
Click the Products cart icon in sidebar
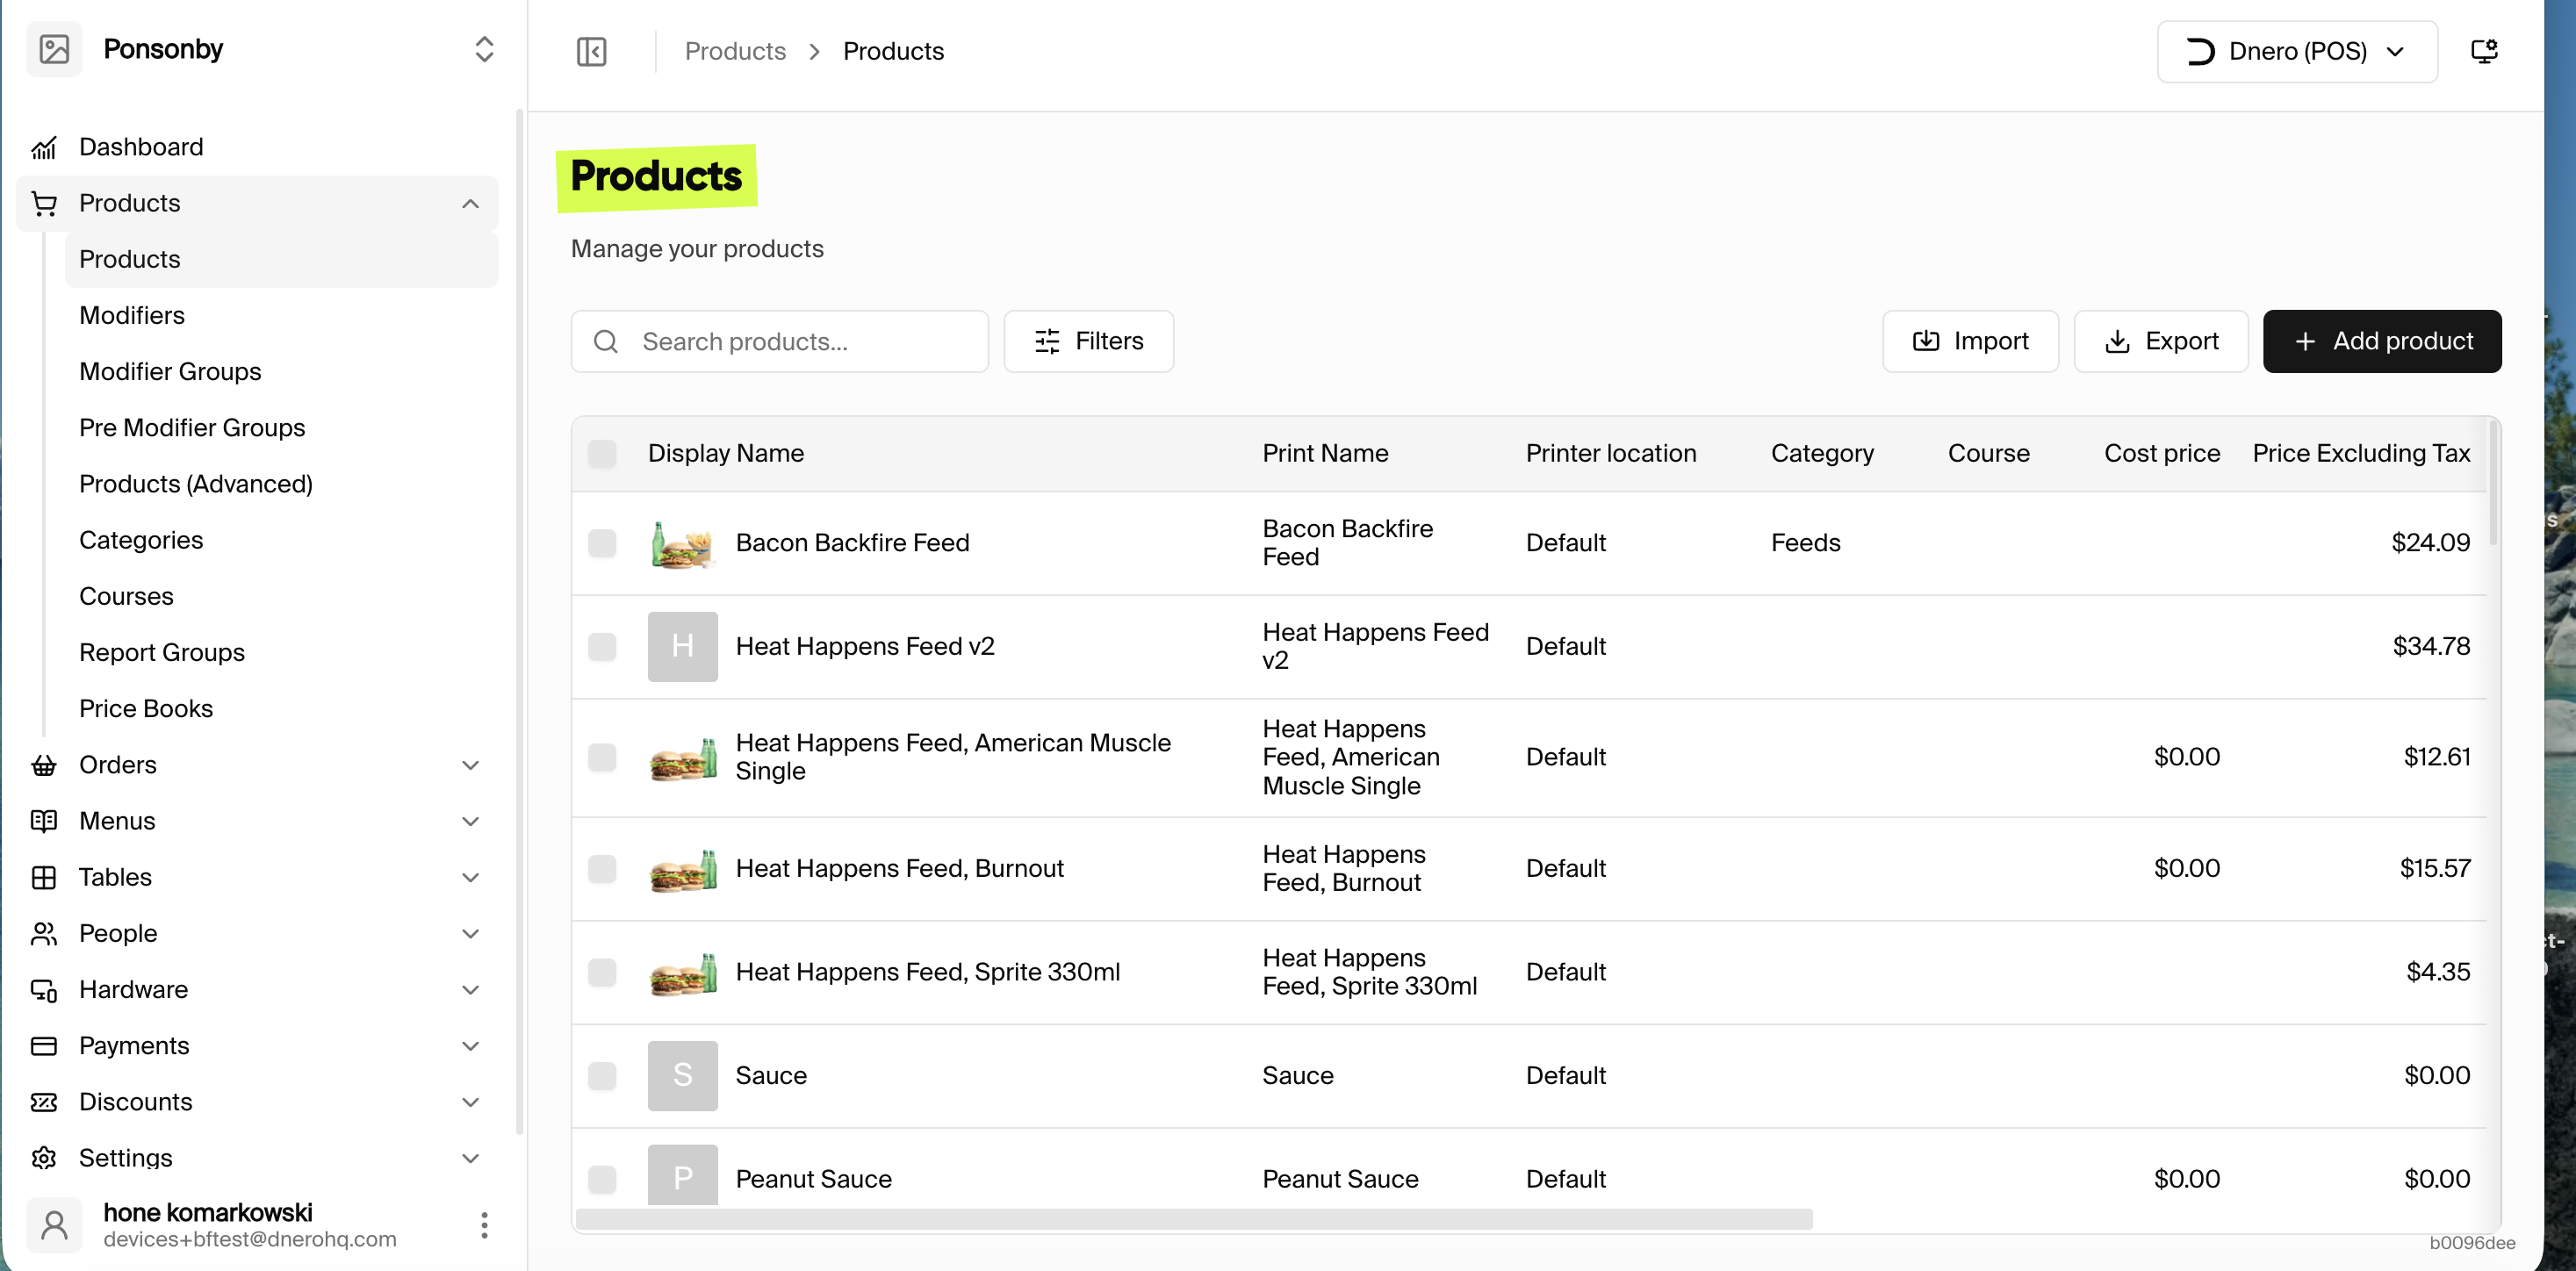coord(44,204)
